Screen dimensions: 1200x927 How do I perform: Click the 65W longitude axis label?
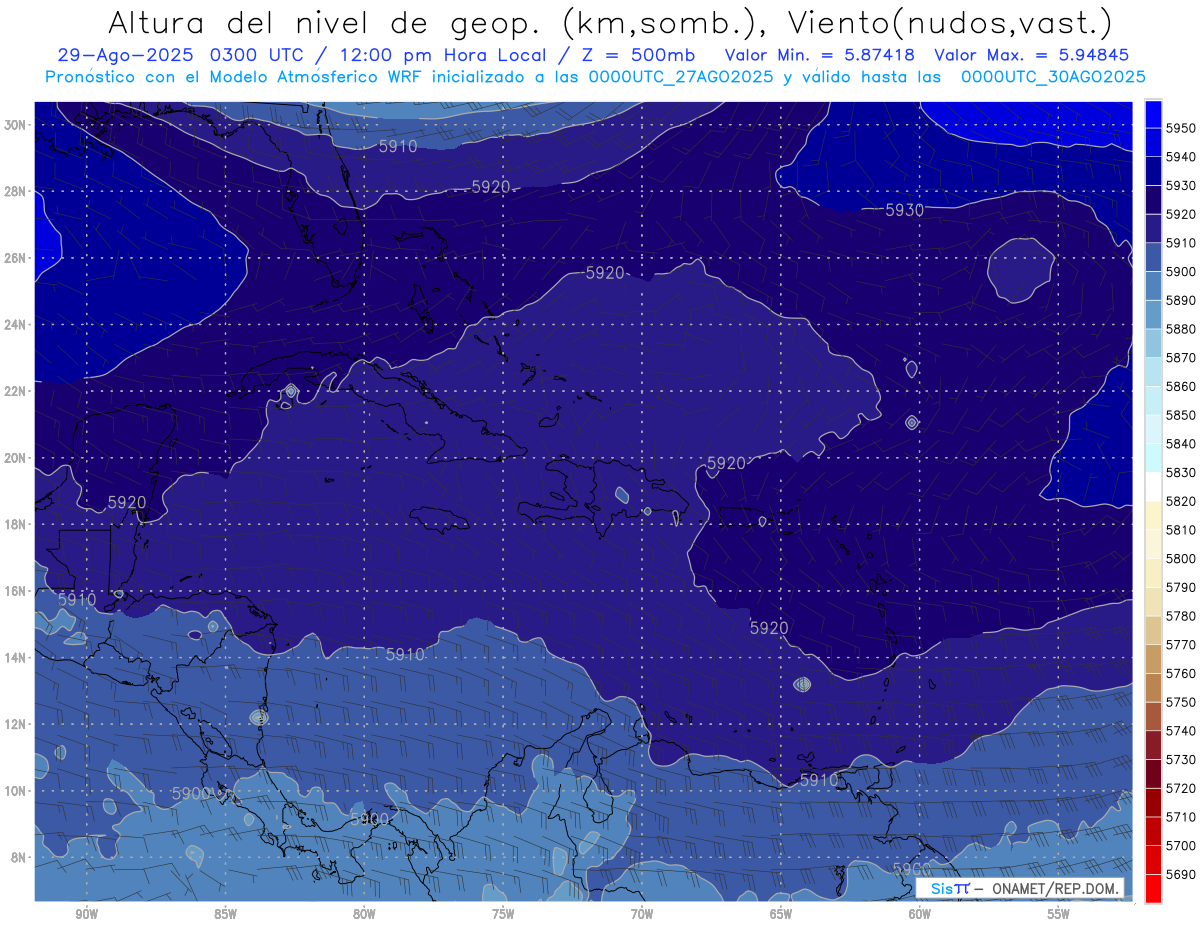[781, 914]
